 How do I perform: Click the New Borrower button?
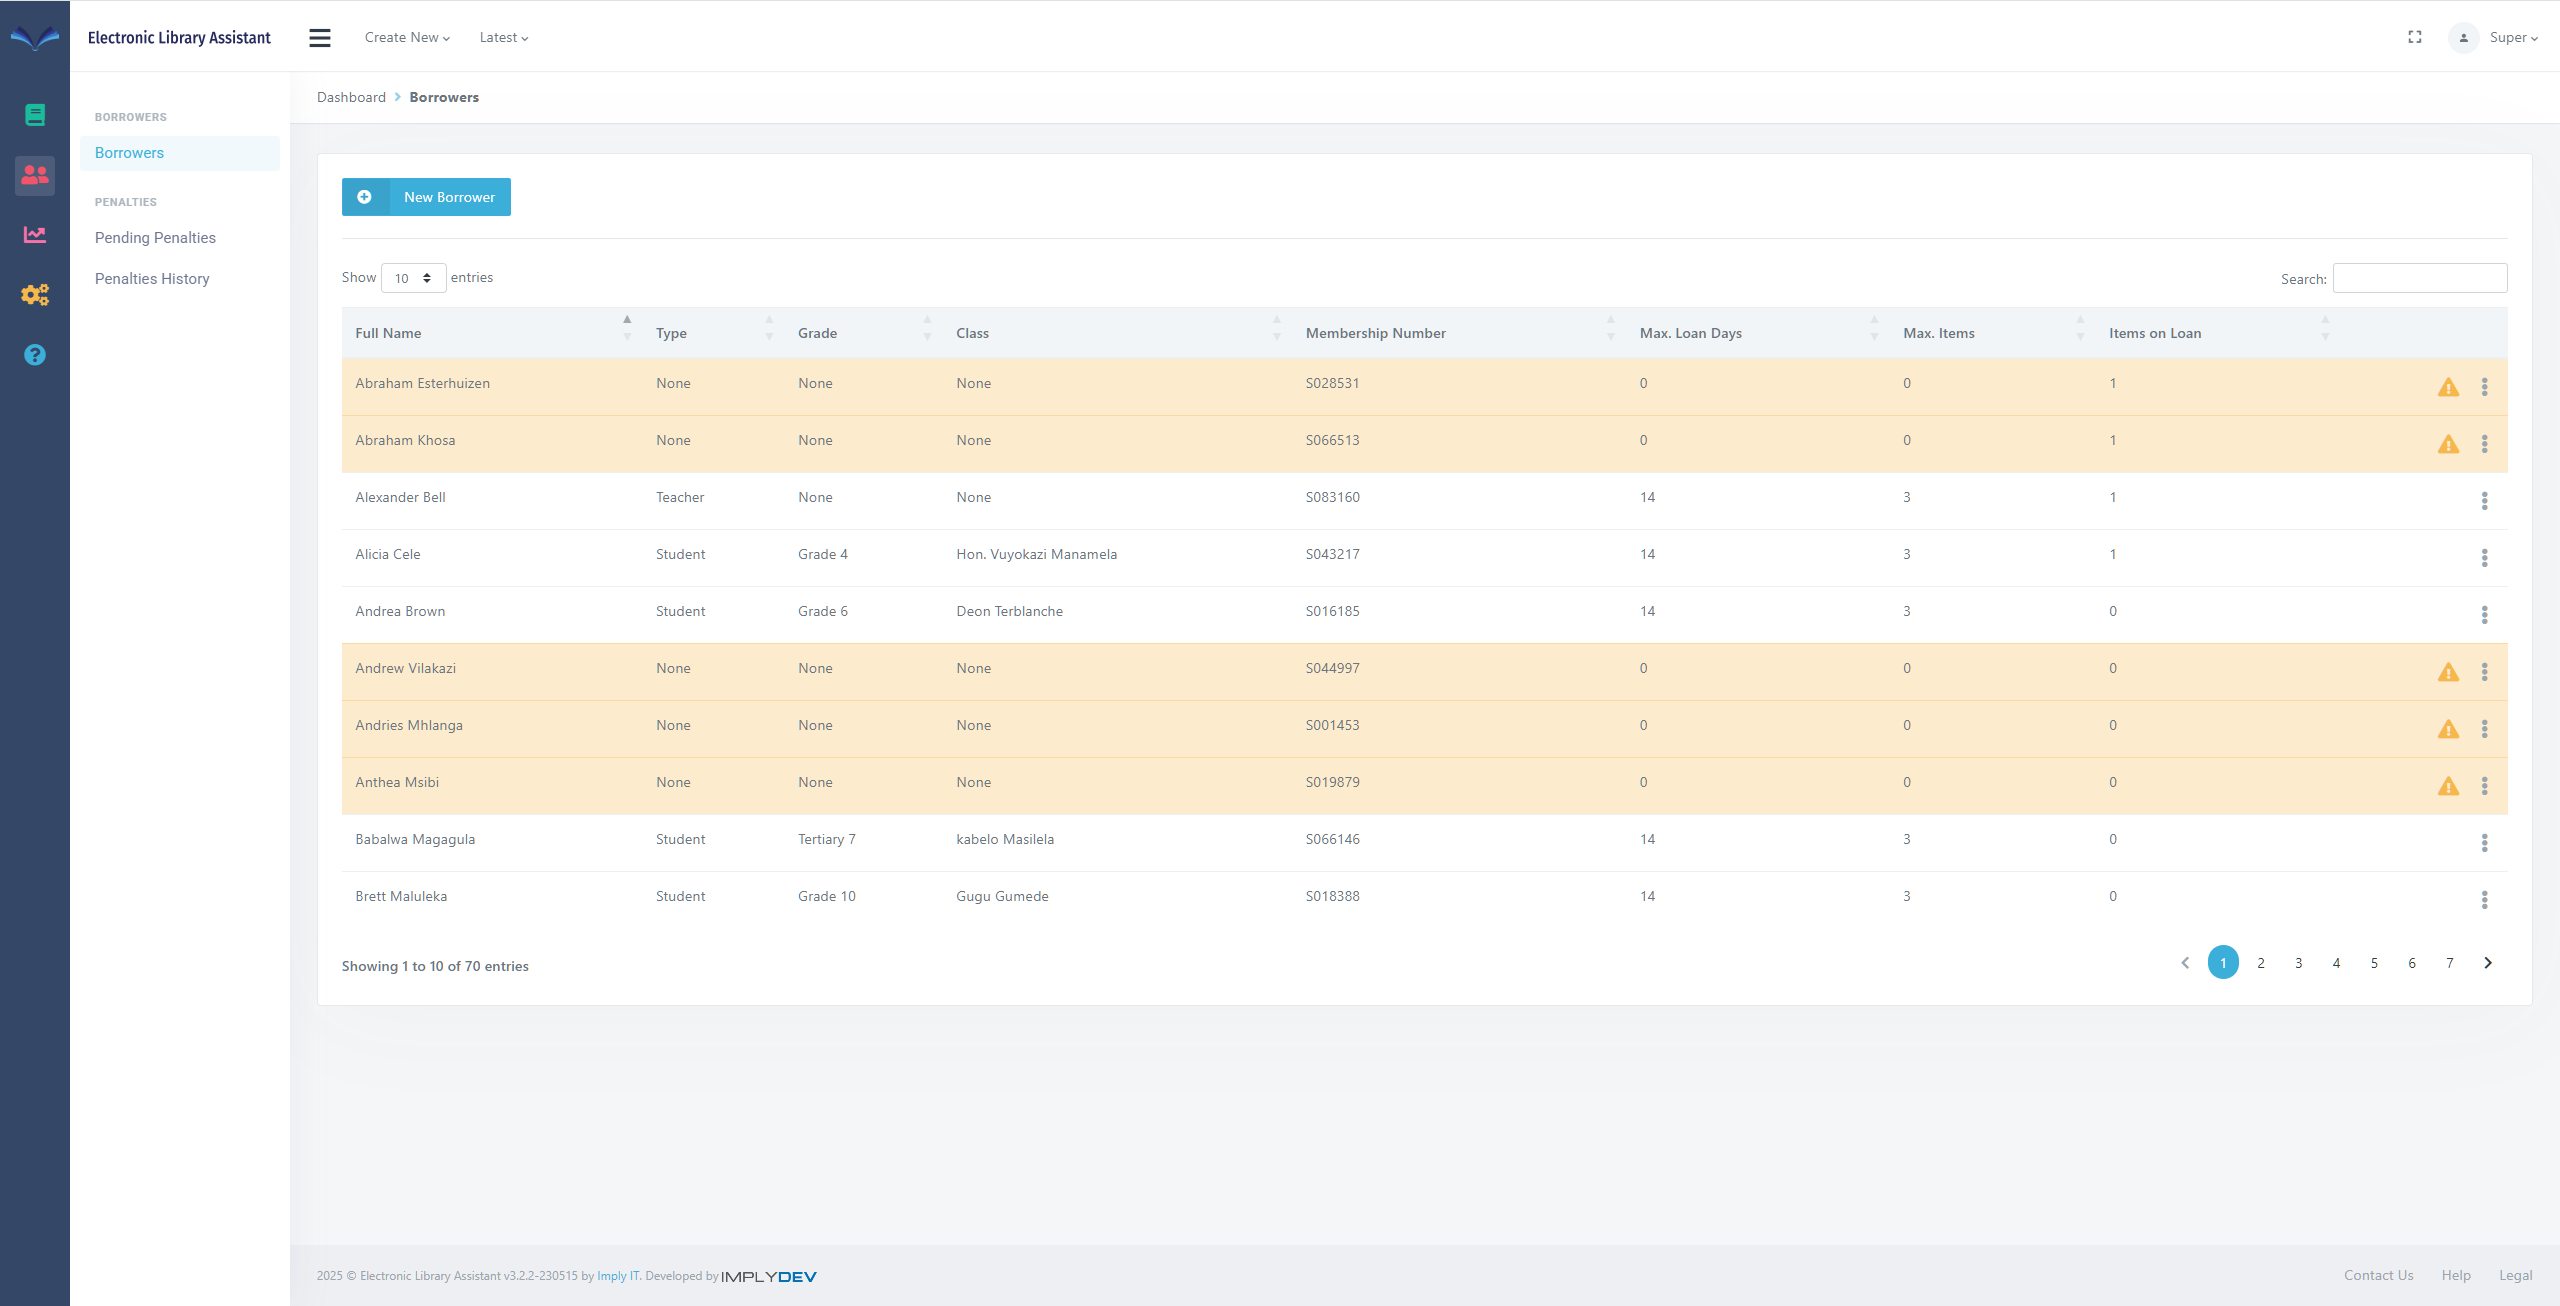point(426,197)
